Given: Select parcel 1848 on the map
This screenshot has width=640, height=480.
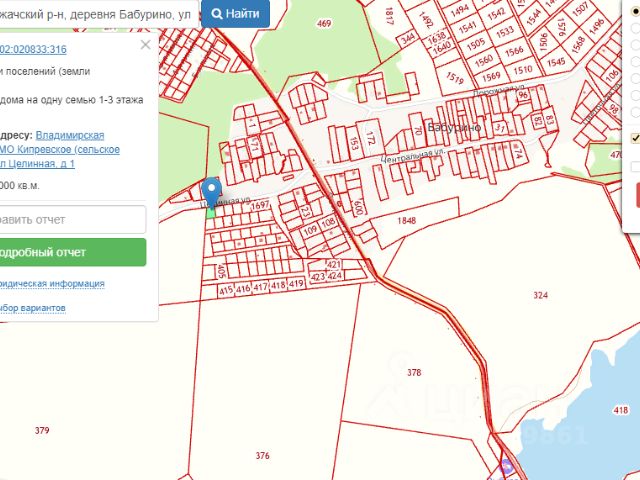Looking at the screenshot, I should pyautogui.click(x=405, y=220).
